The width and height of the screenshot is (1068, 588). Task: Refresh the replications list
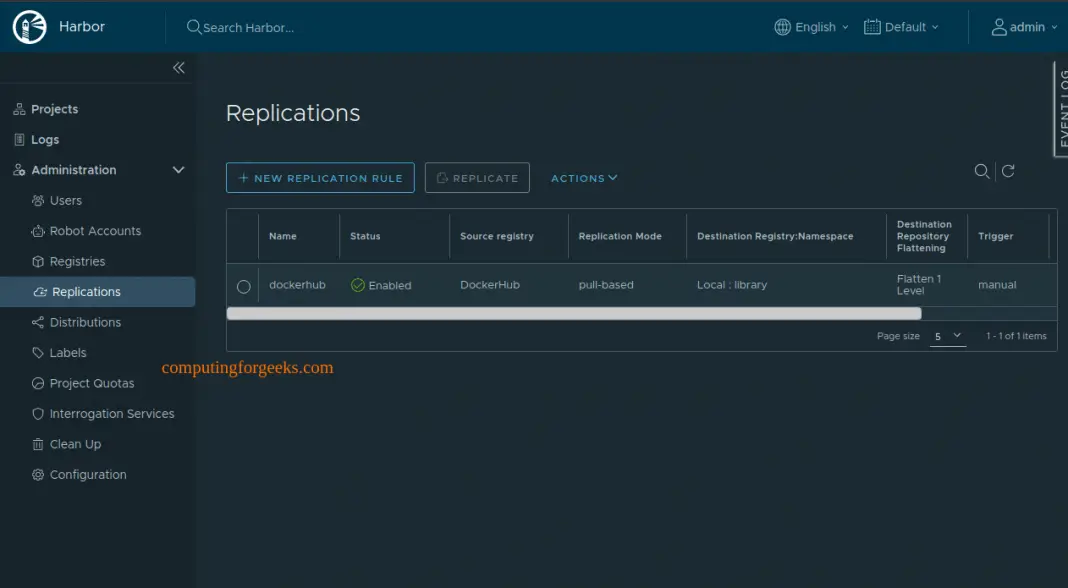1007,171
